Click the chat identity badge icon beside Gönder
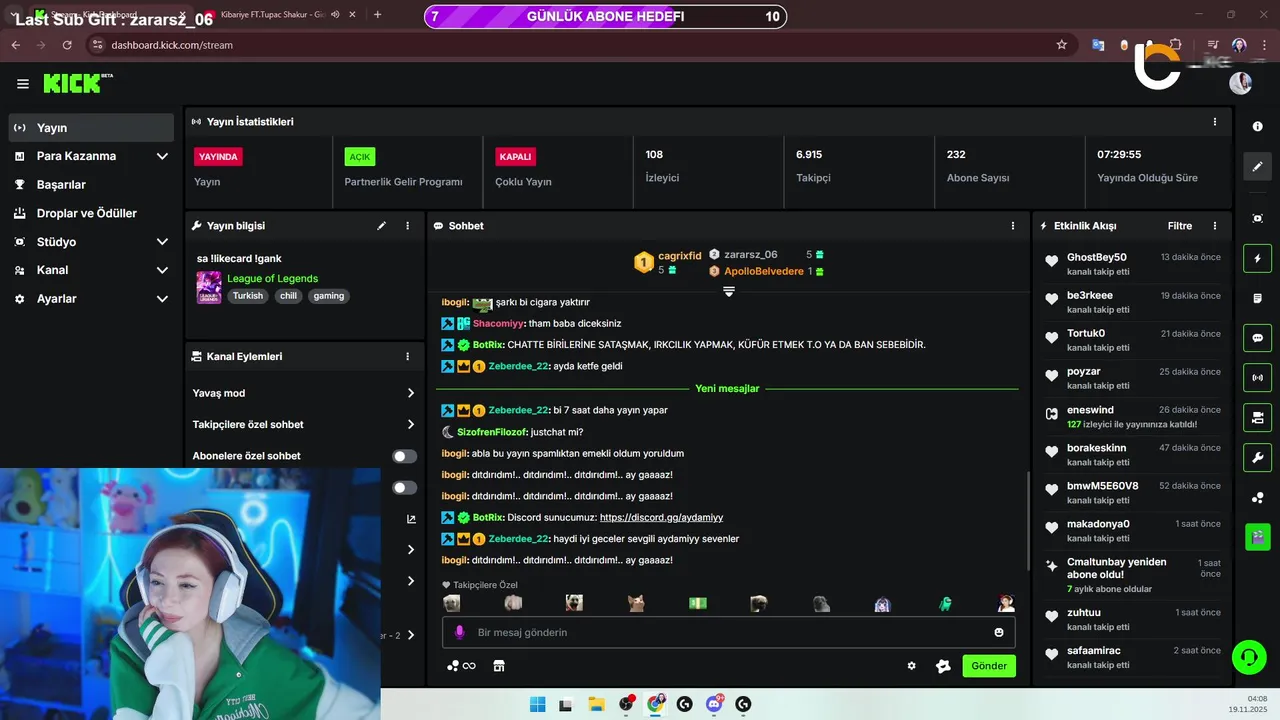 [x=942, y=666]
